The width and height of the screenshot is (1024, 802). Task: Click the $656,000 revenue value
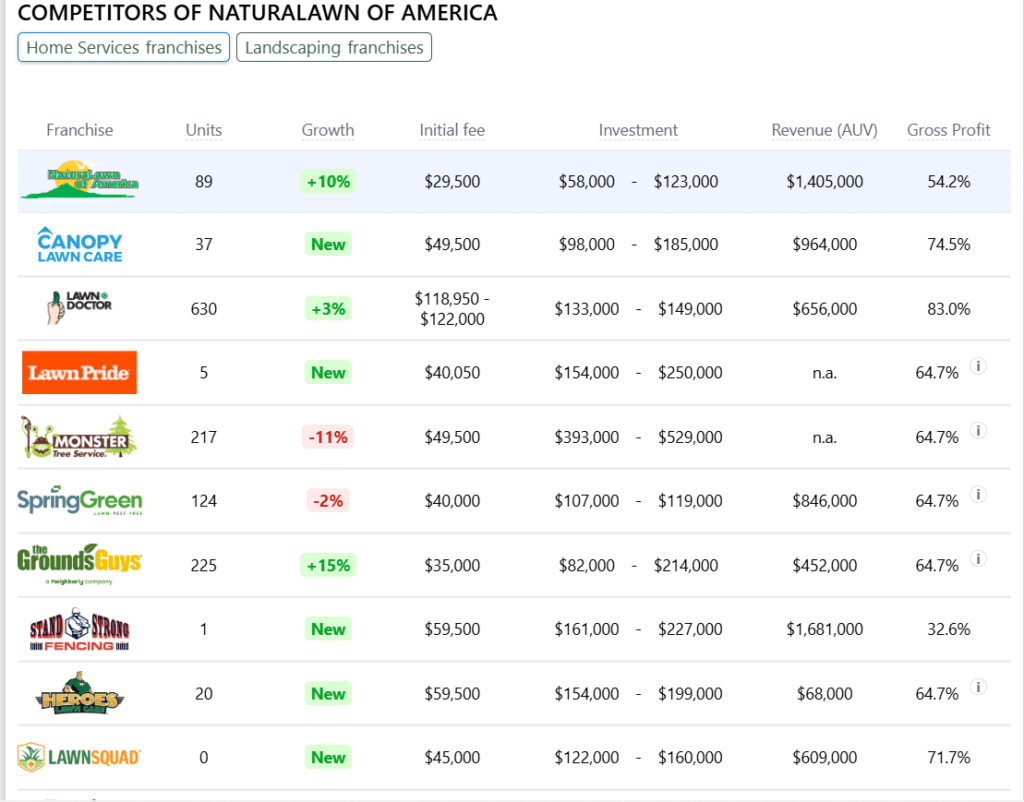click(824, 308)
